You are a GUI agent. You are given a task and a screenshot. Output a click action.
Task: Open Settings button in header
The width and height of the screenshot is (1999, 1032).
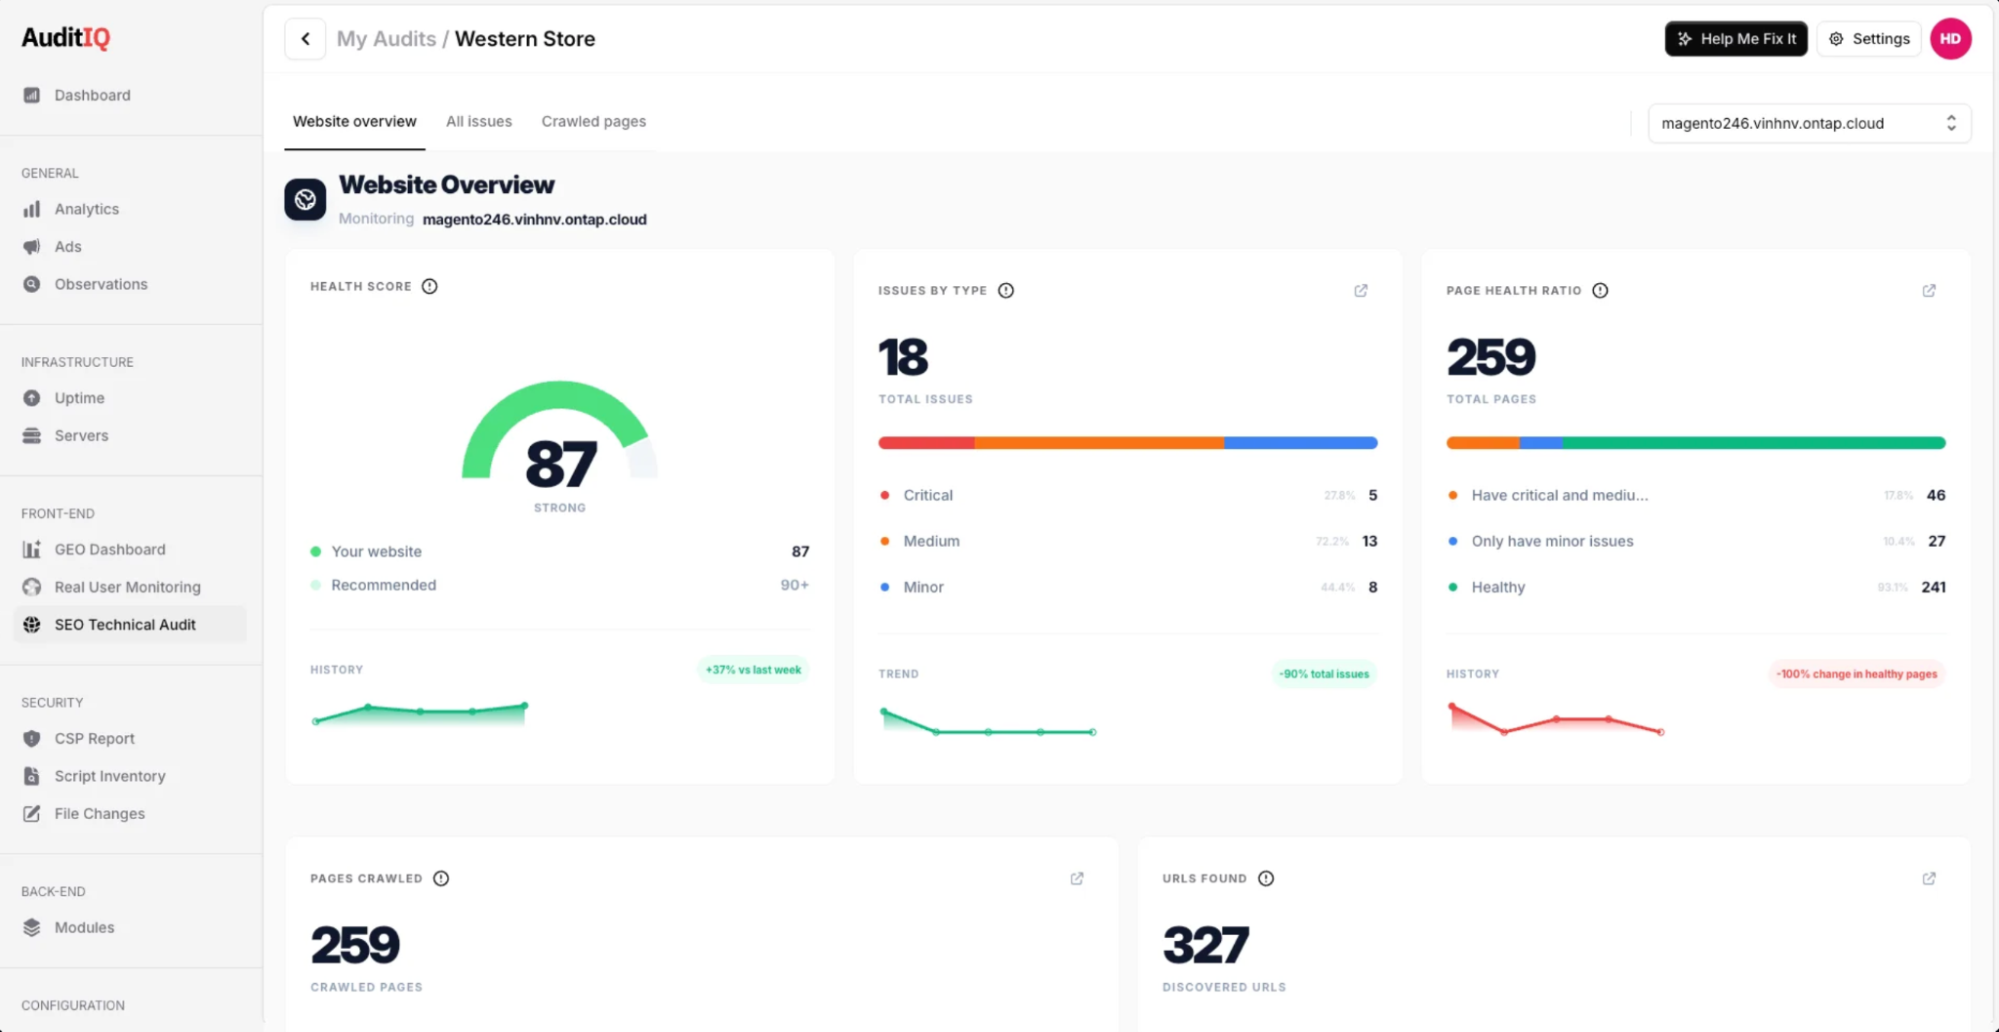pos(1869,39)
